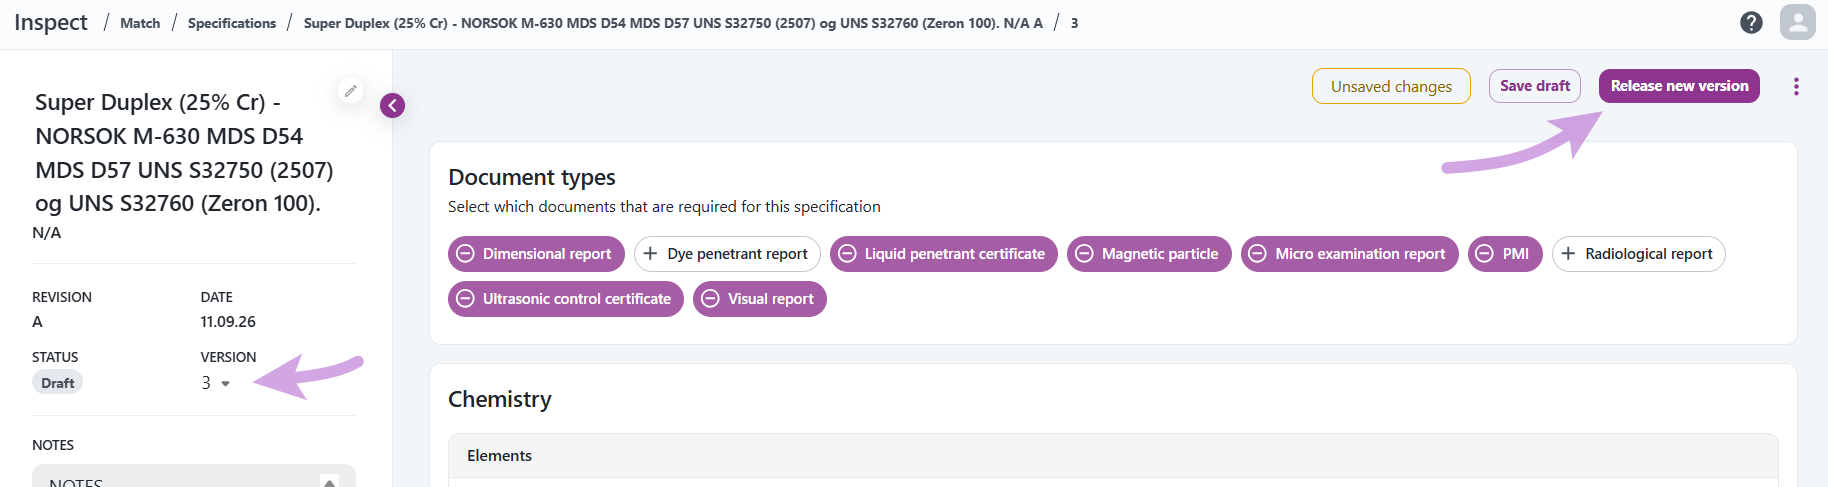Click Release new version button
This screenshot has height=487, width=1828.
tap(1679, 86)
